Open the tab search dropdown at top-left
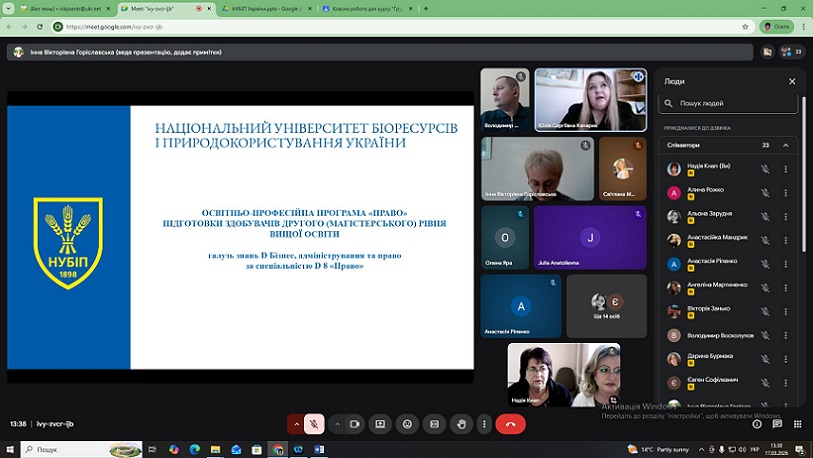813x458 pixels. [x=9, y=9]
